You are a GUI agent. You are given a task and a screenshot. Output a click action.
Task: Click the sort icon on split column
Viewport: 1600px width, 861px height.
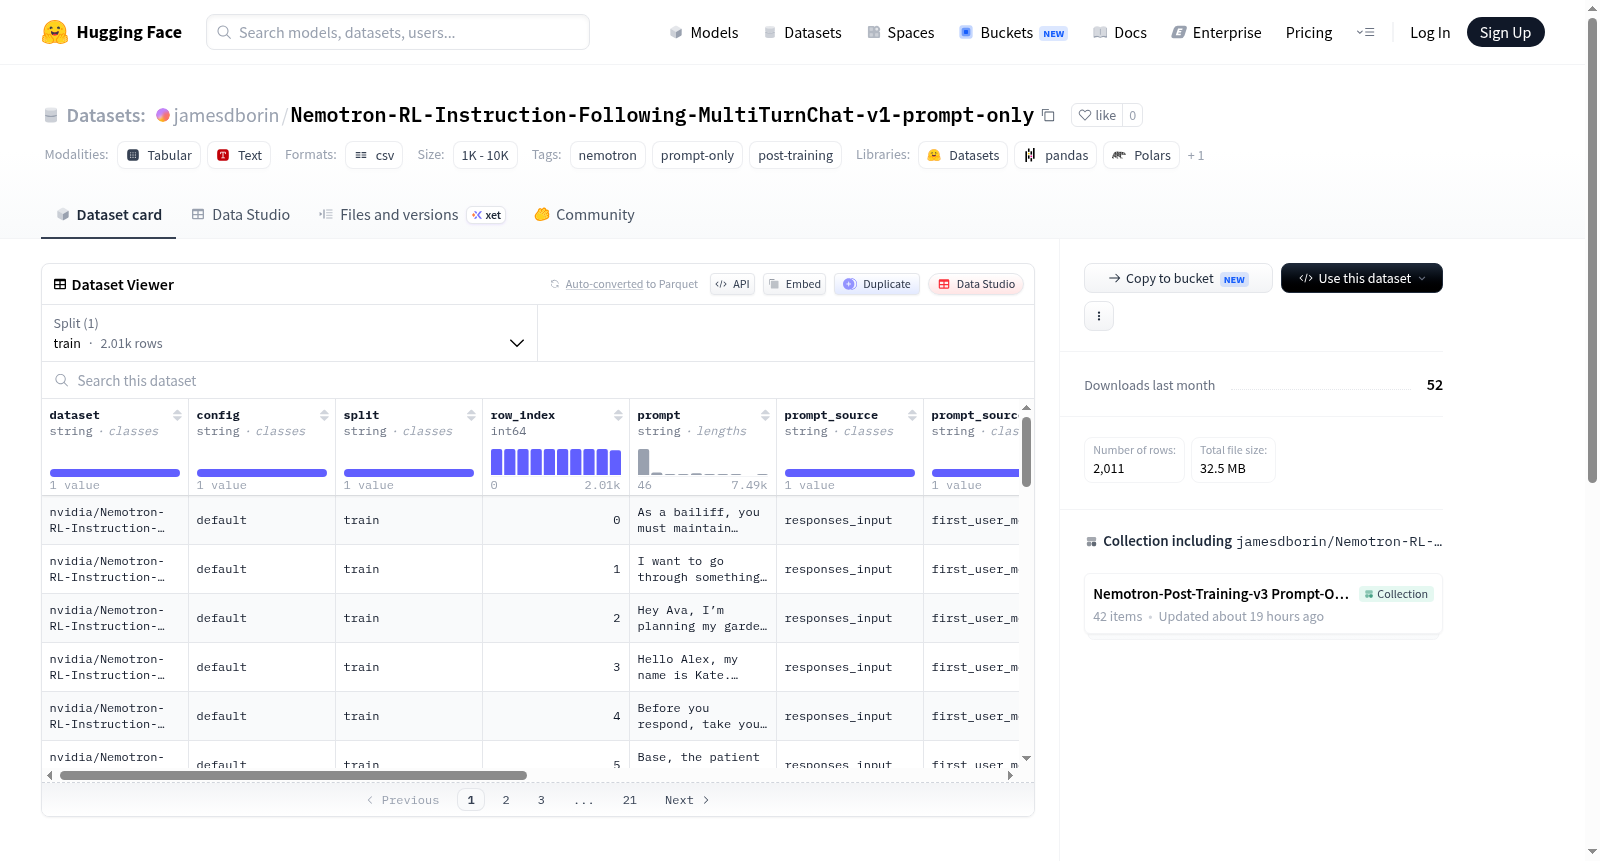click(x=471, y=415)
